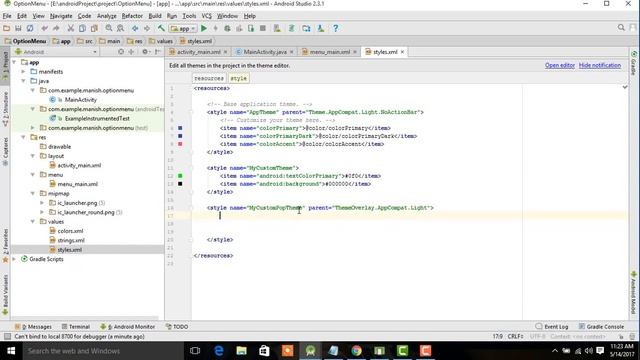
Task: Click the Find magnifier icon
Action: (x=109, y=28)
